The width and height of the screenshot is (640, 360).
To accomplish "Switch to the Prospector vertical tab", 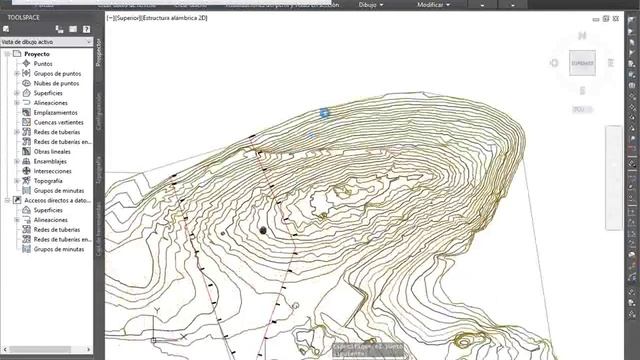I will click(98, 53).
